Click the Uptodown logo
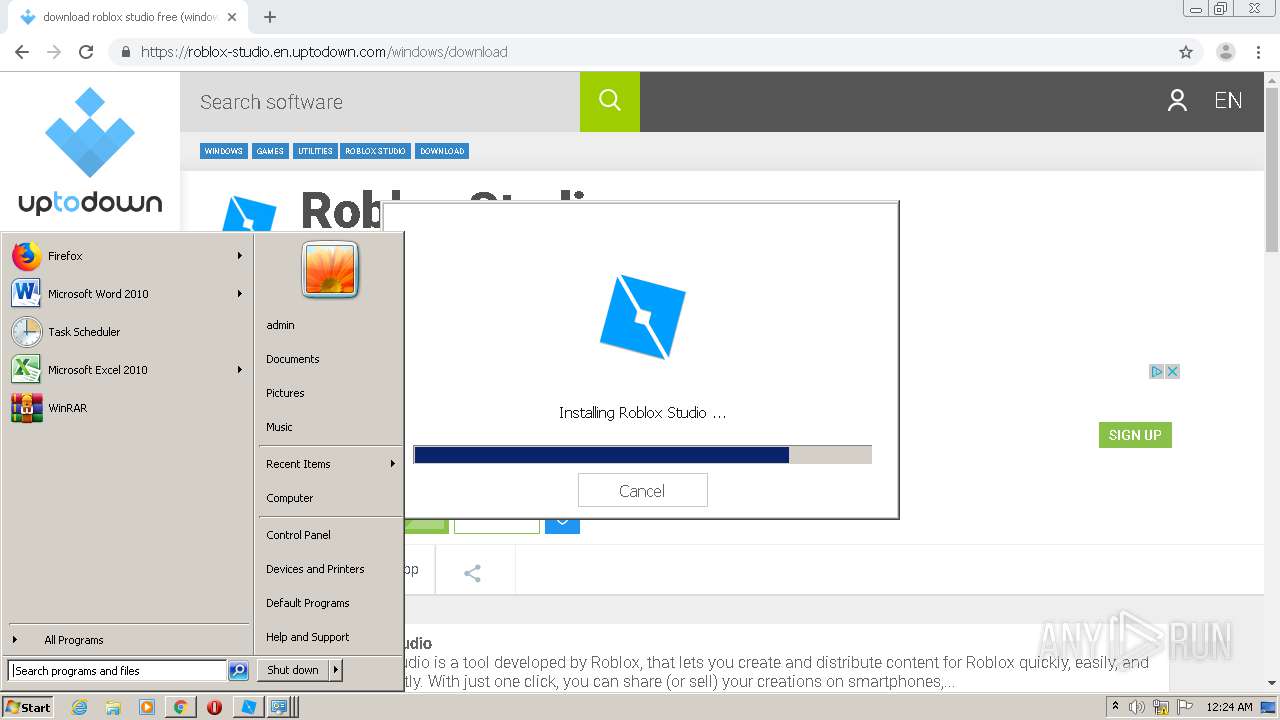The width and height of the screenshot is (1280, 720). pos(90,151)
